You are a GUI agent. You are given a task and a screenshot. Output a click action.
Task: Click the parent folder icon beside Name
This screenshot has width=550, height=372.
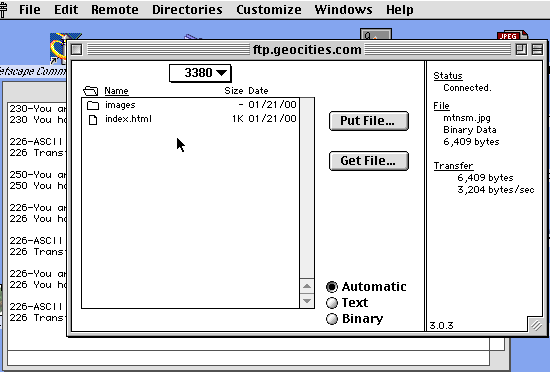coord(90,91)
